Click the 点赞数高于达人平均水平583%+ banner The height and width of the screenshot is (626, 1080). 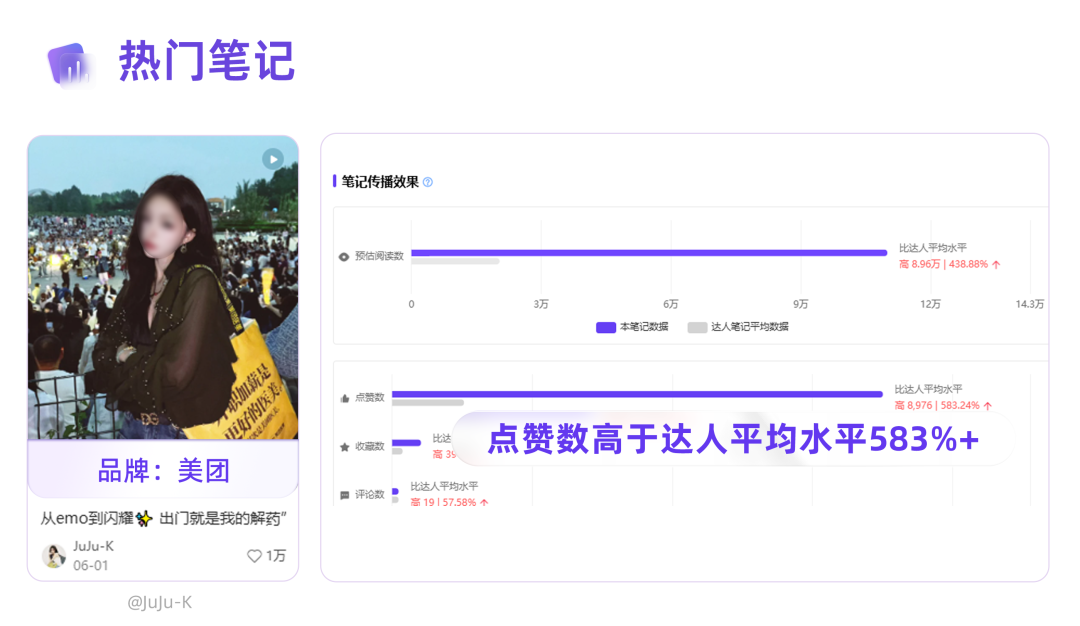click(732, 440)
